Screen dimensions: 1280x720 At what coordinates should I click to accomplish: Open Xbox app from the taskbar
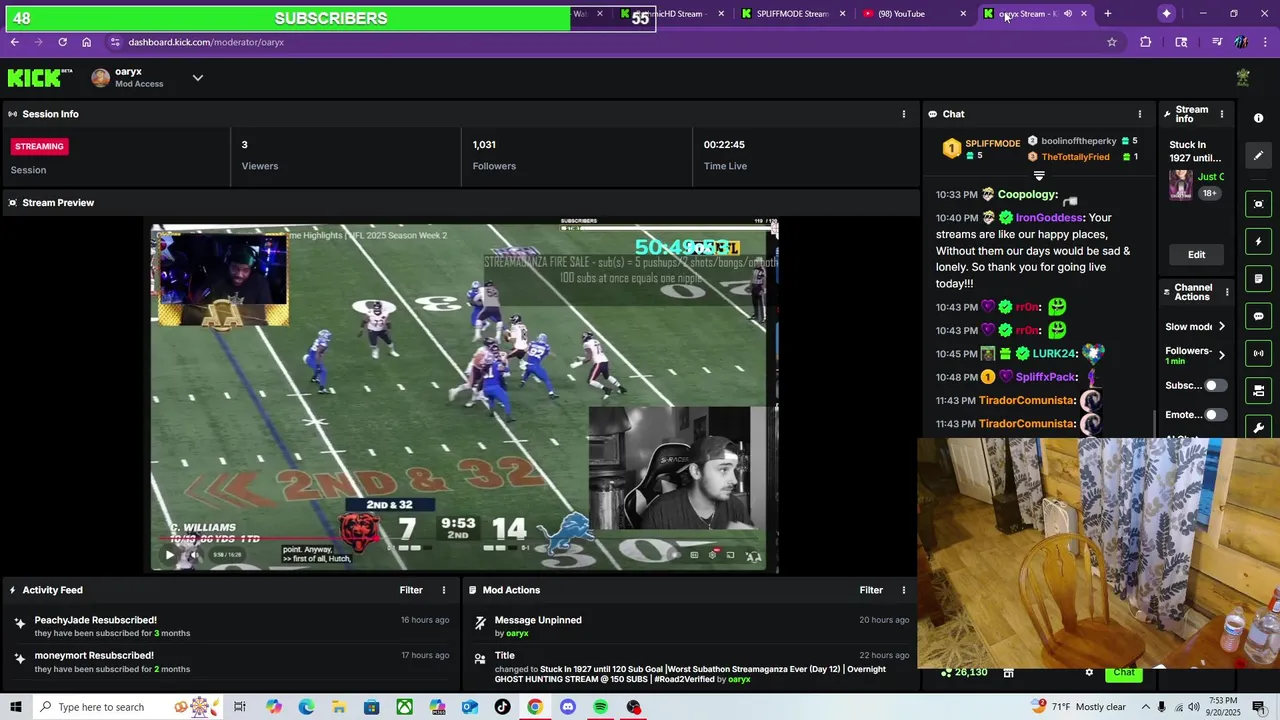(x=404, y=707)
